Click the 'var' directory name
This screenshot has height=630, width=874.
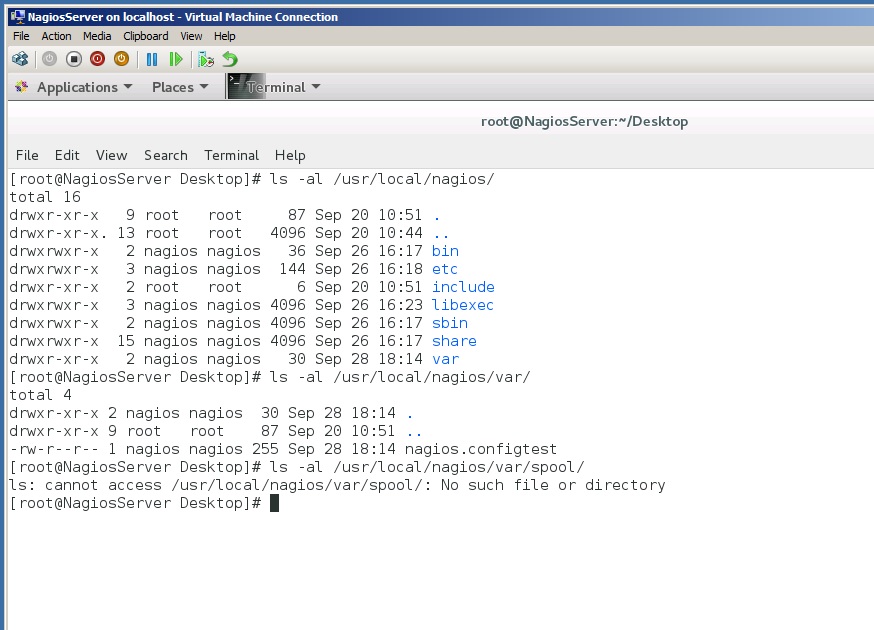[x=445, y=359]
